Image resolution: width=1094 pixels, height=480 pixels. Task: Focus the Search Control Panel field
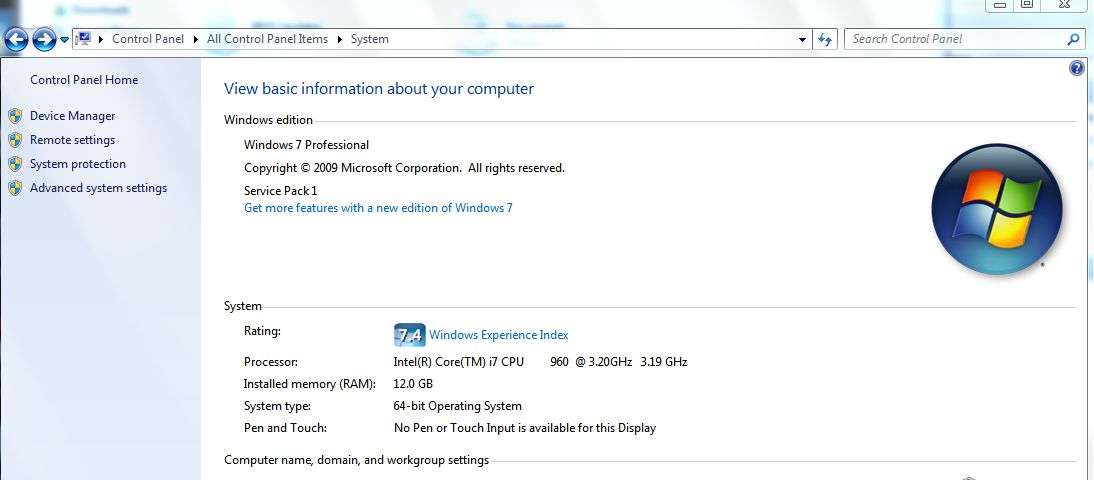(964, 39)
